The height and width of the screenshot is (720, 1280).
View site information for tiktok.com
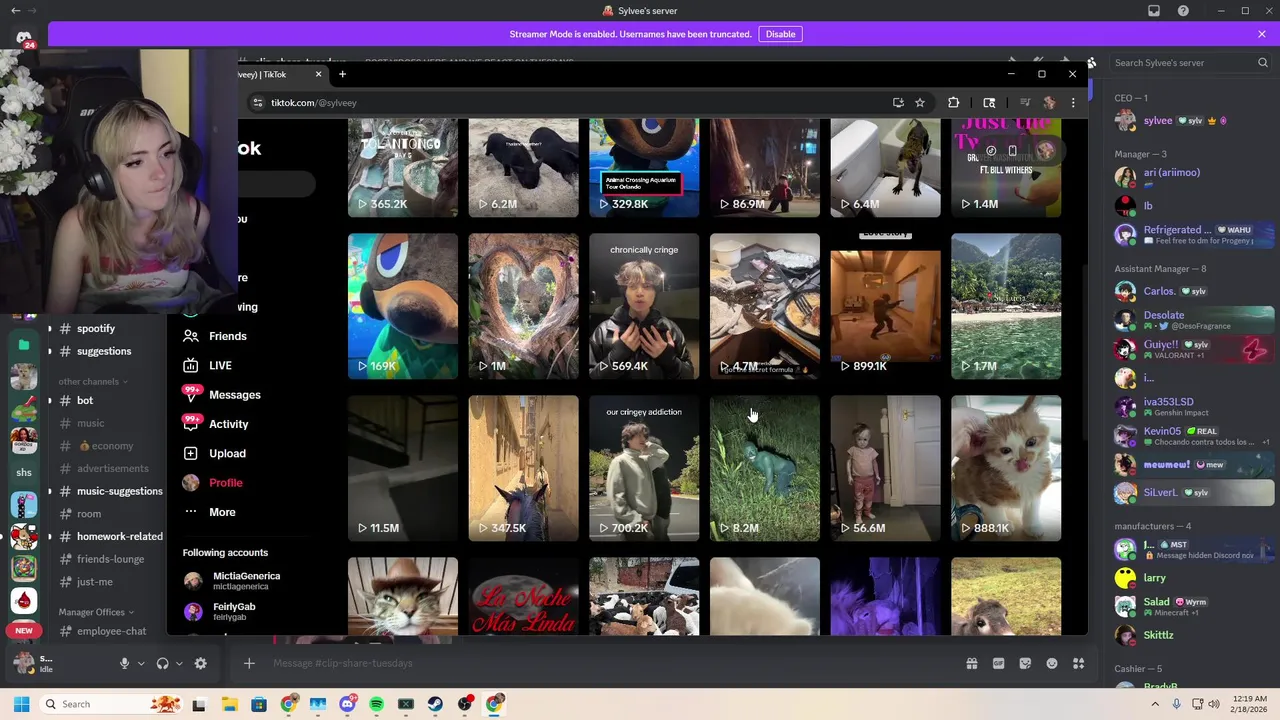click(257, 102)
